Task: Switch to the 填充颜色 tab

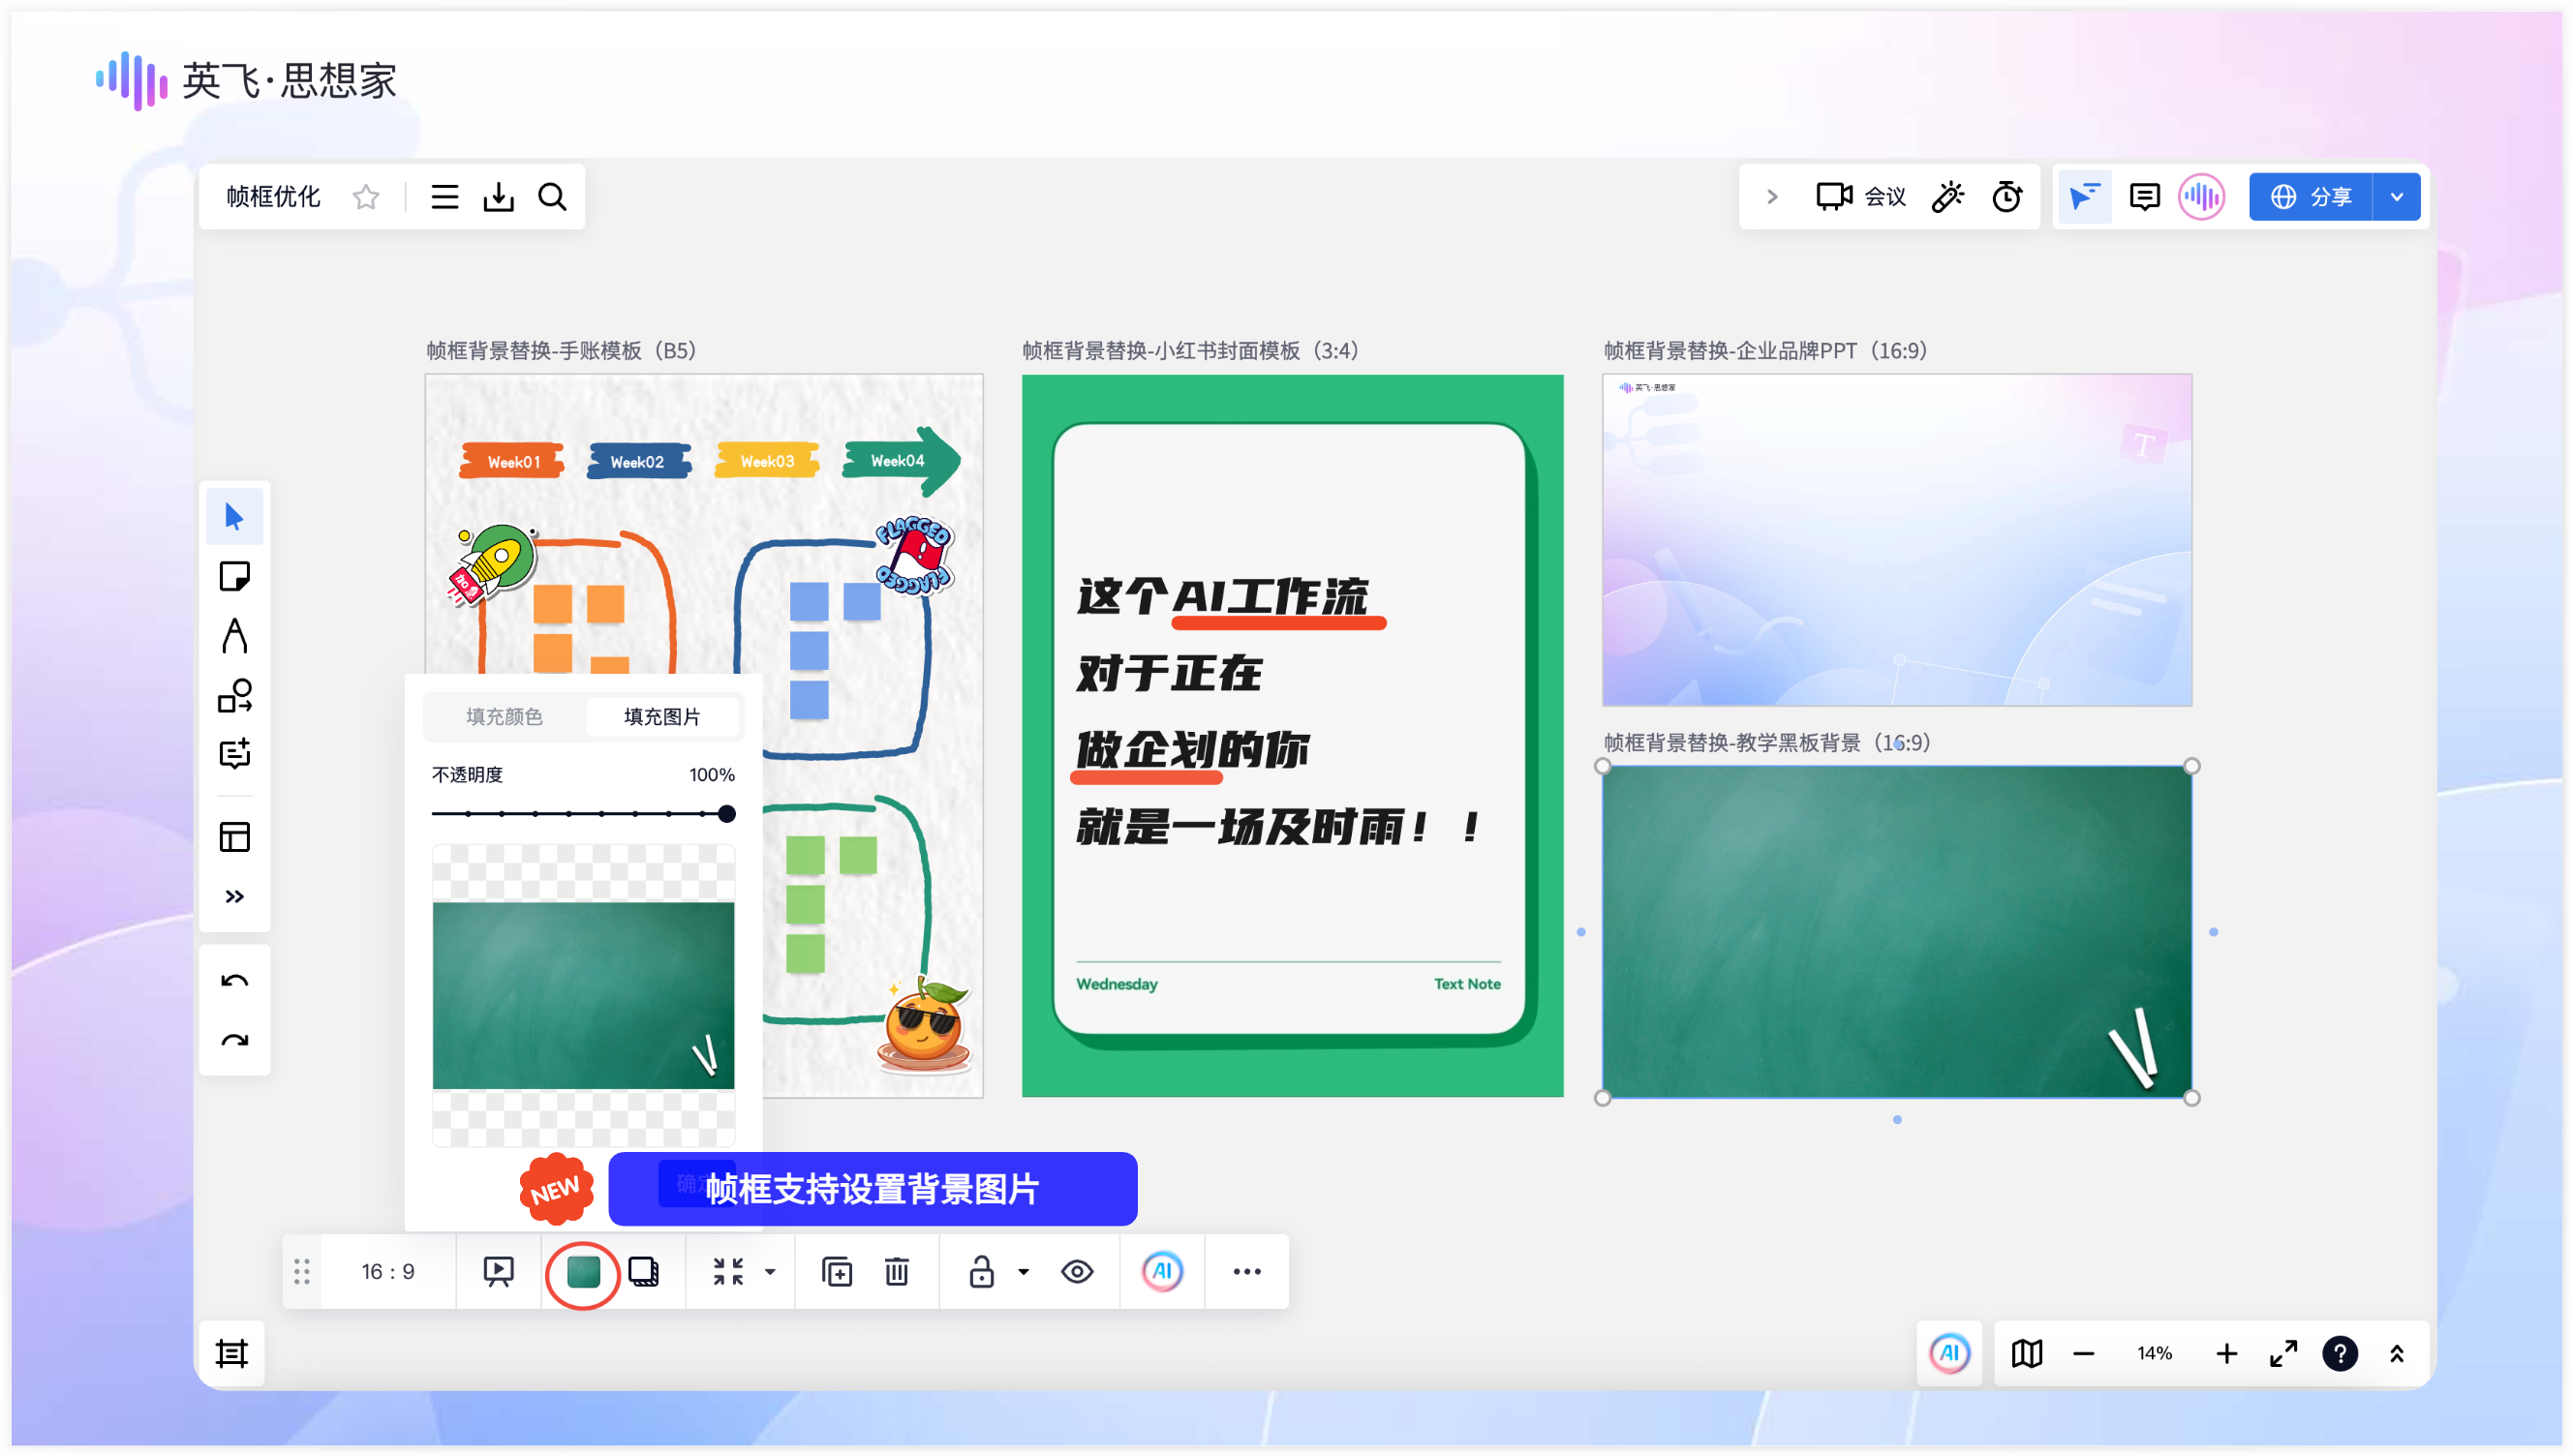Action: coord(504,716)
